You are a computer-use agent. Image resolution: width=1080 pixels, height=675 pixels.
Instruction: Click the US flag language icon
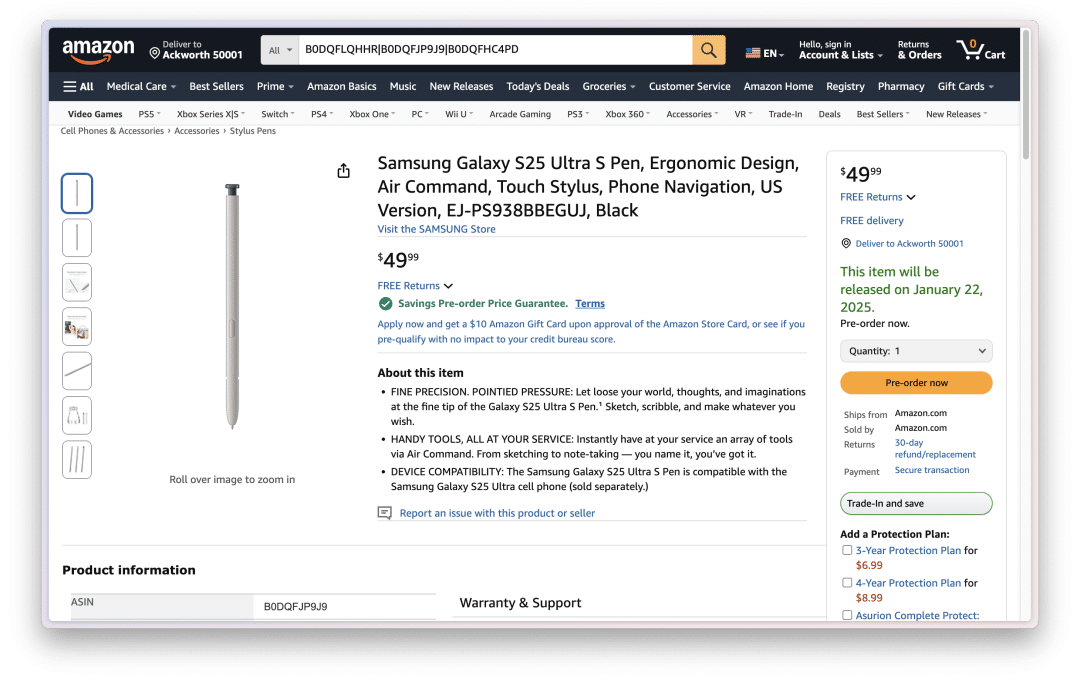coord(752,50)
